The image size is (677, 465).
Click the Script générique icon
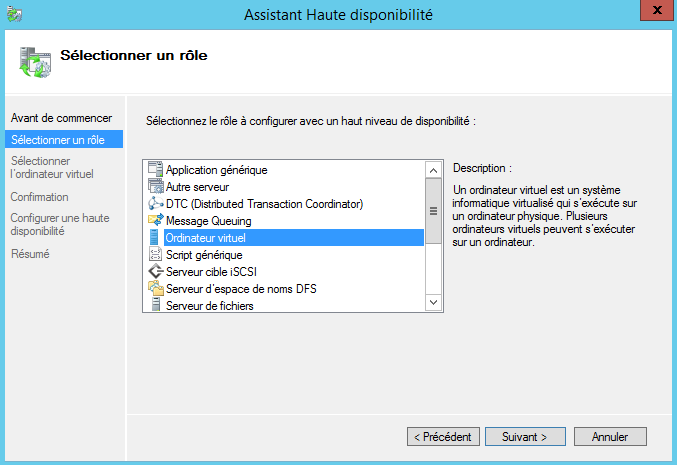pyautogui.click(x=155, y=255)
